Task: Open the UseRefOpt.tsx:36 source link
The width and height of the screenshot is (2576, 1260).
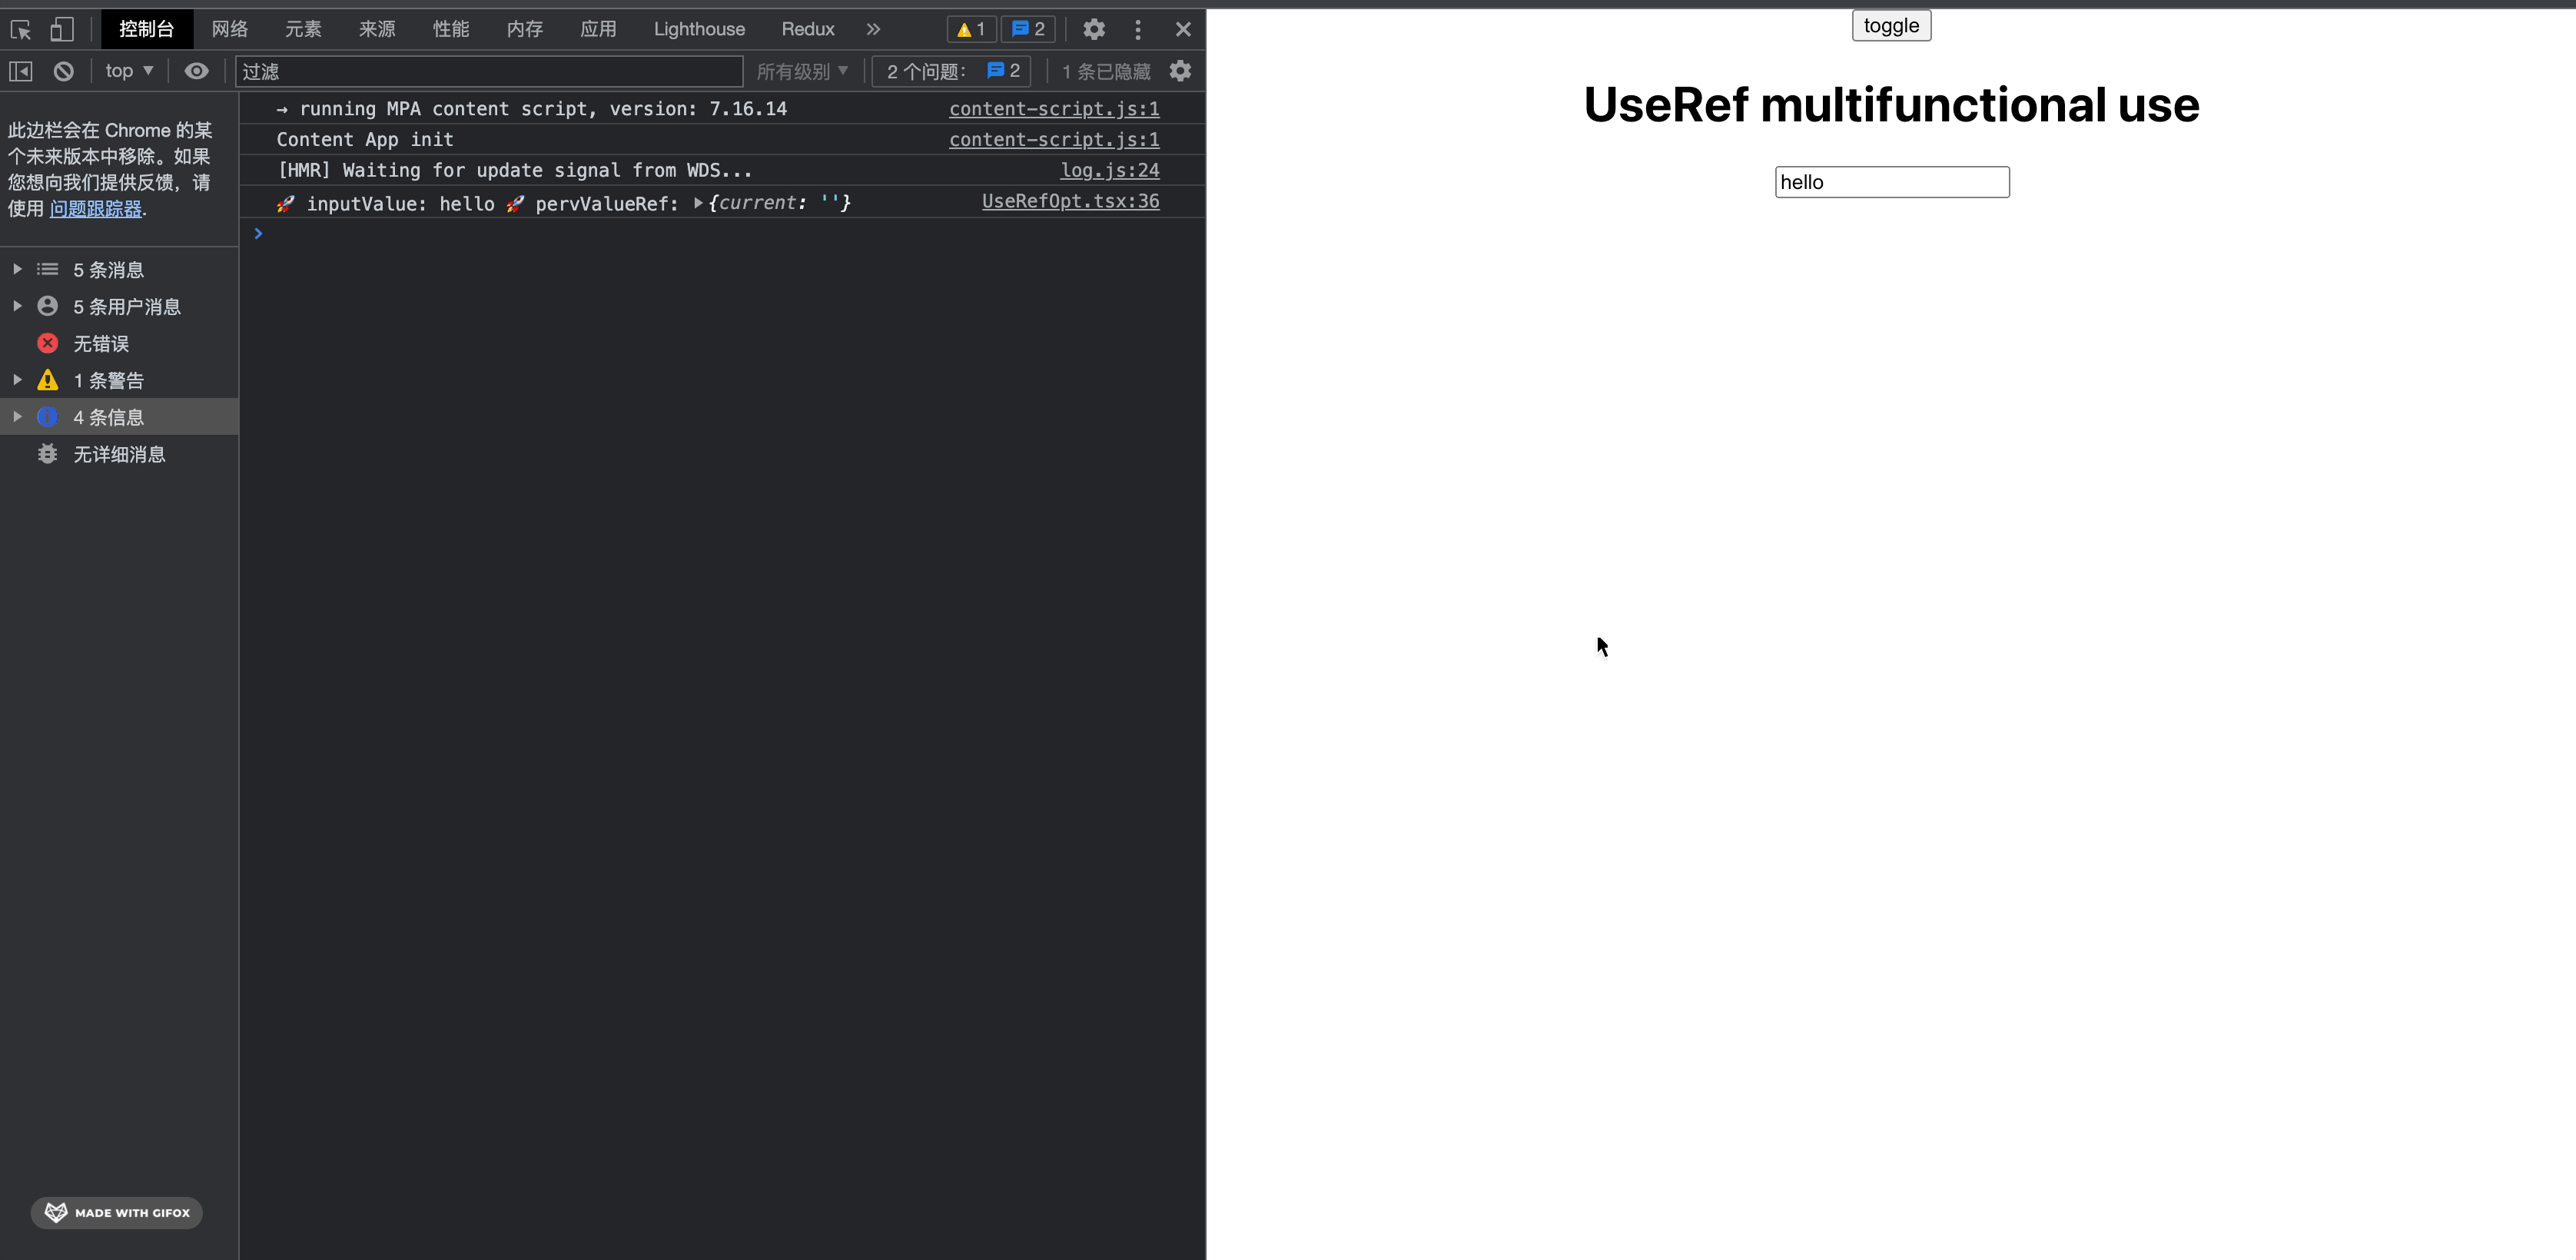Action: click(x=1070, y=201)
